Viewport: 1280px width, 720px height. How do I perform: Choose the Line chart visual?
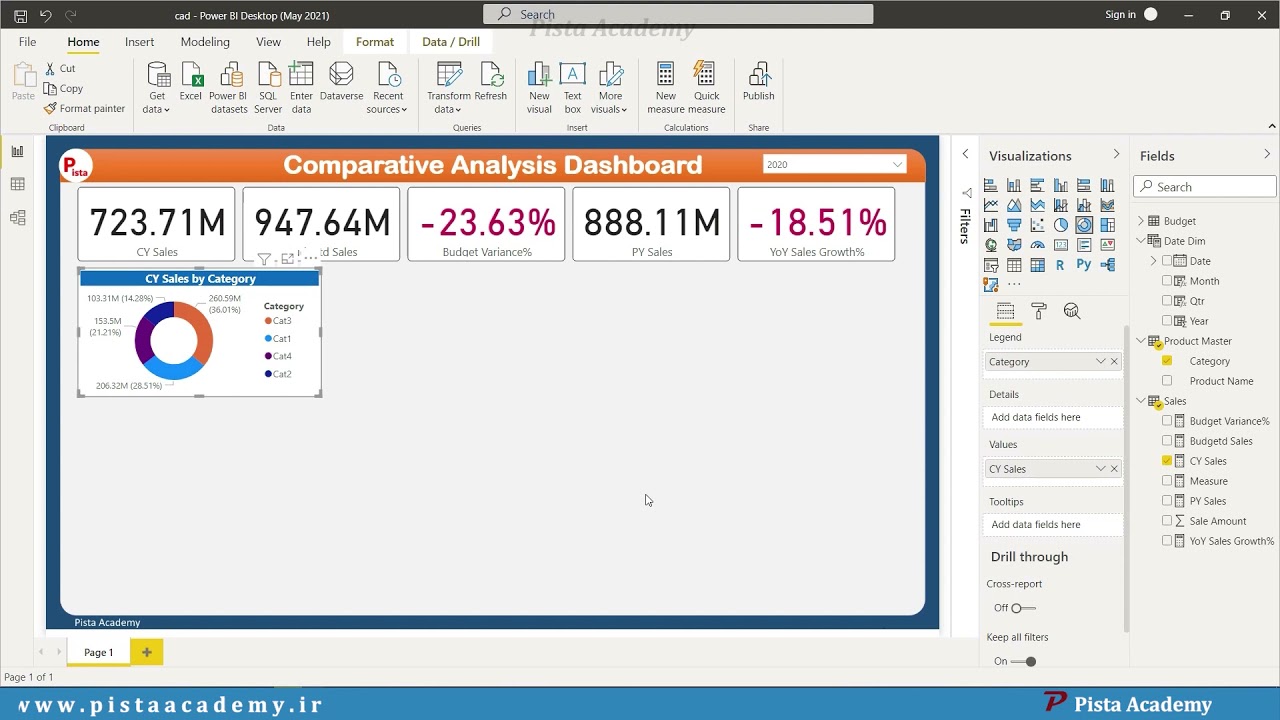990,205
